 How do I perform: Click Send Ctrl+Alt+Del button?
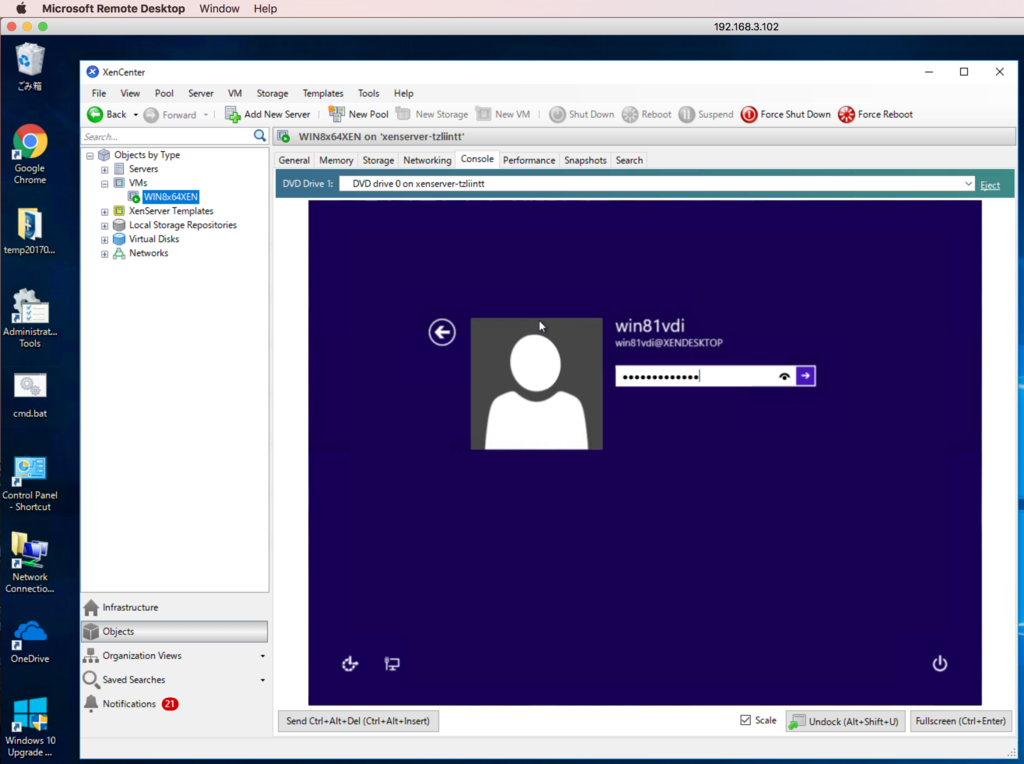(x=358, y=721)
